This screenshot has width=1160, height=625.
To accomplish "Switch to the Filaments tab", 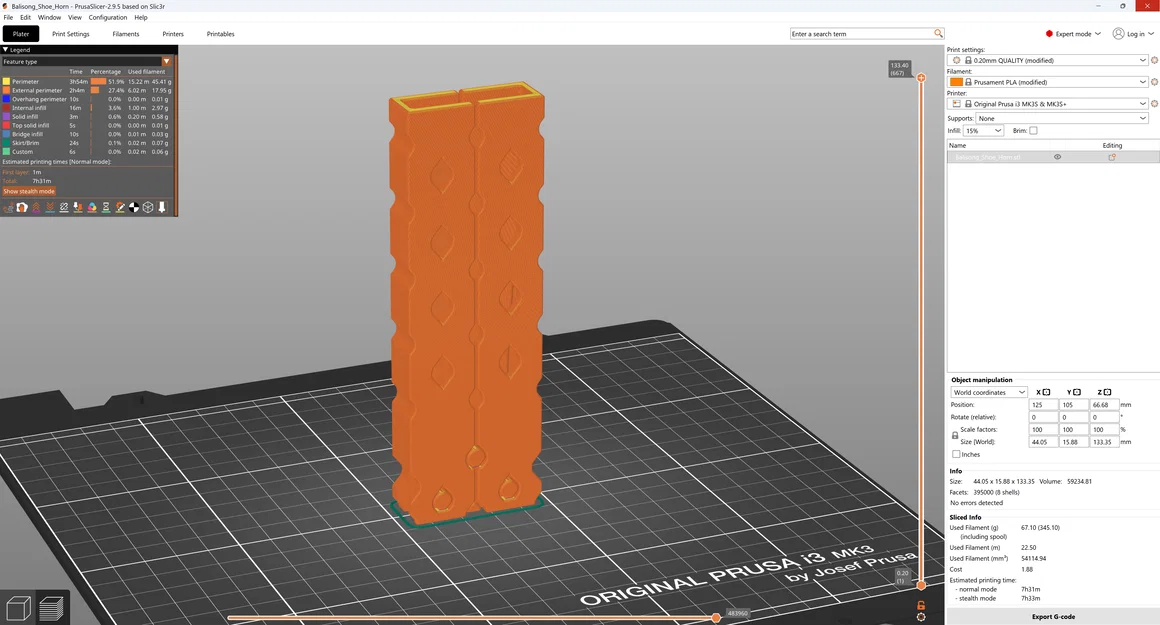I will click(x=126, y=34).
